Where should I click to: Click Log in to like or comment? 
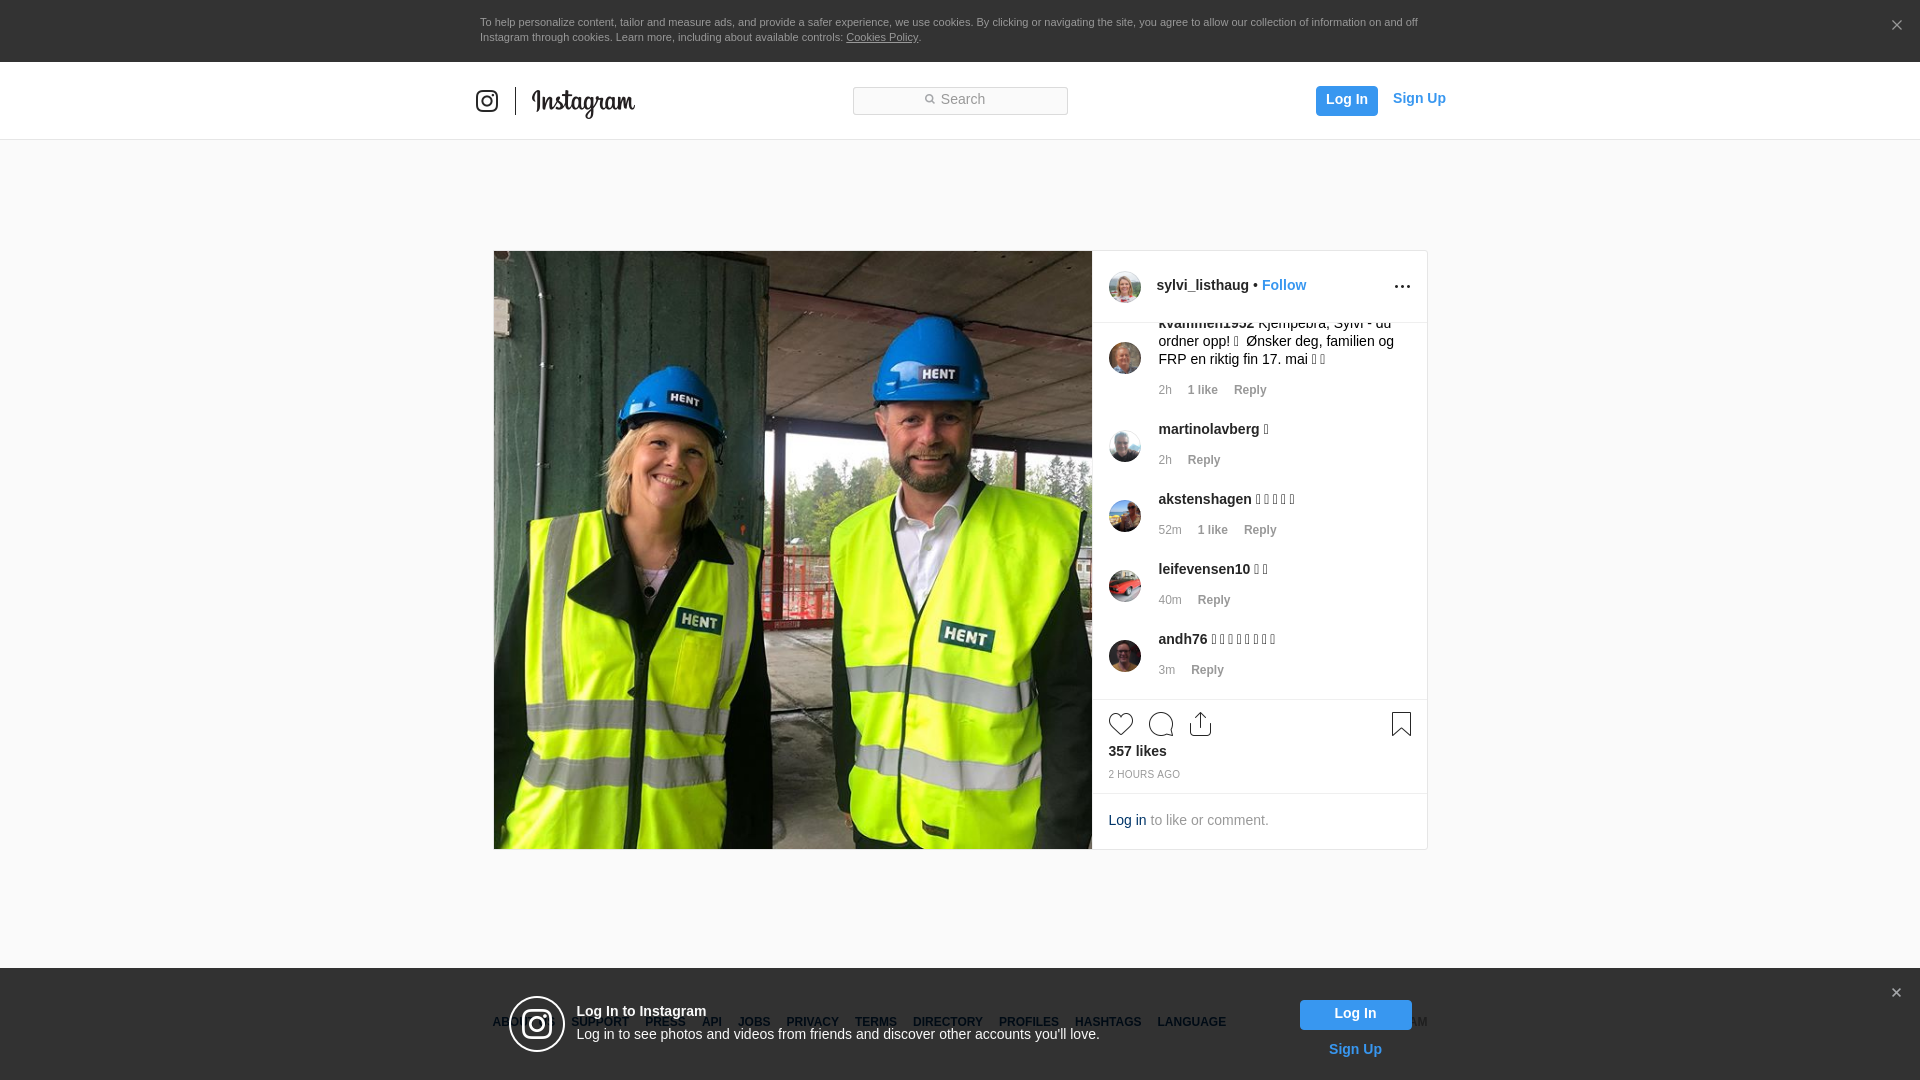1127,820
